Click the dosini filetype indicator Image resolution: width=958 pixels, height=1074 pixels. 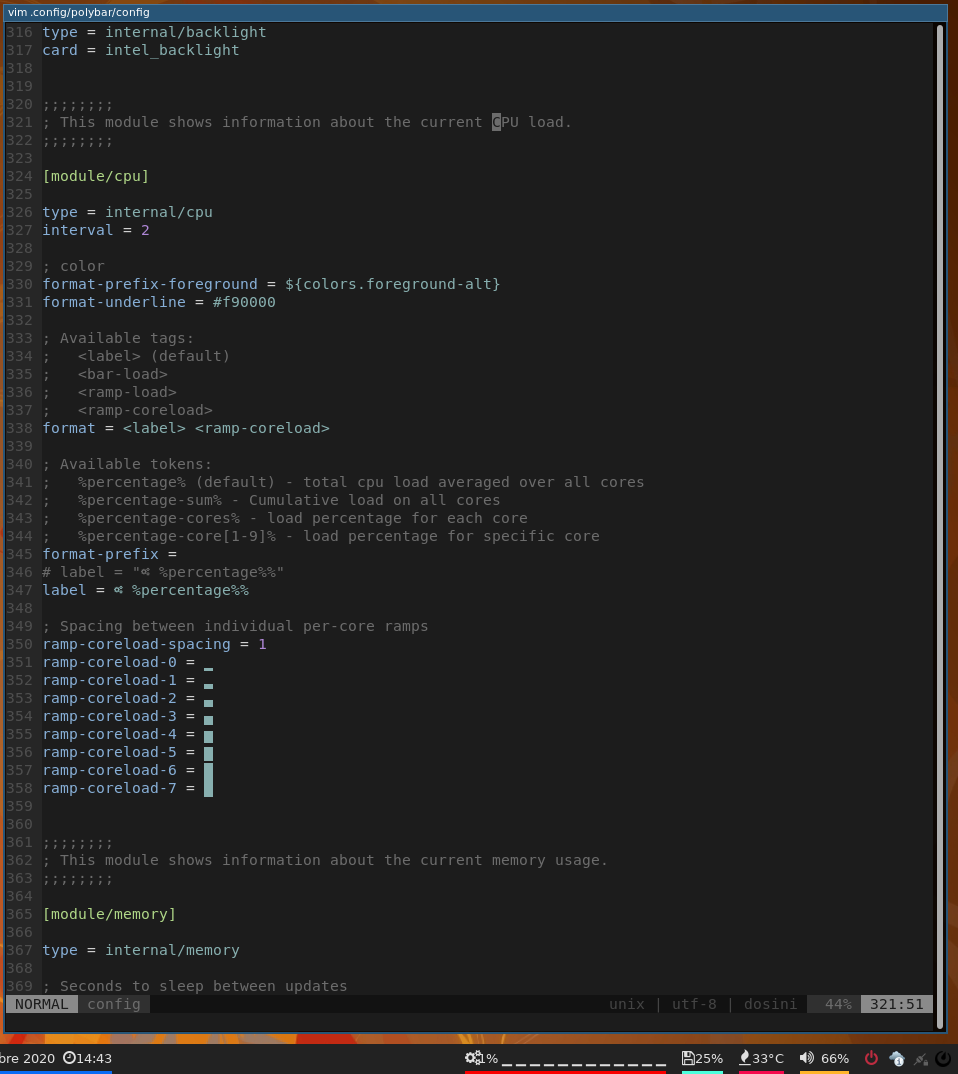point(769,1004)
